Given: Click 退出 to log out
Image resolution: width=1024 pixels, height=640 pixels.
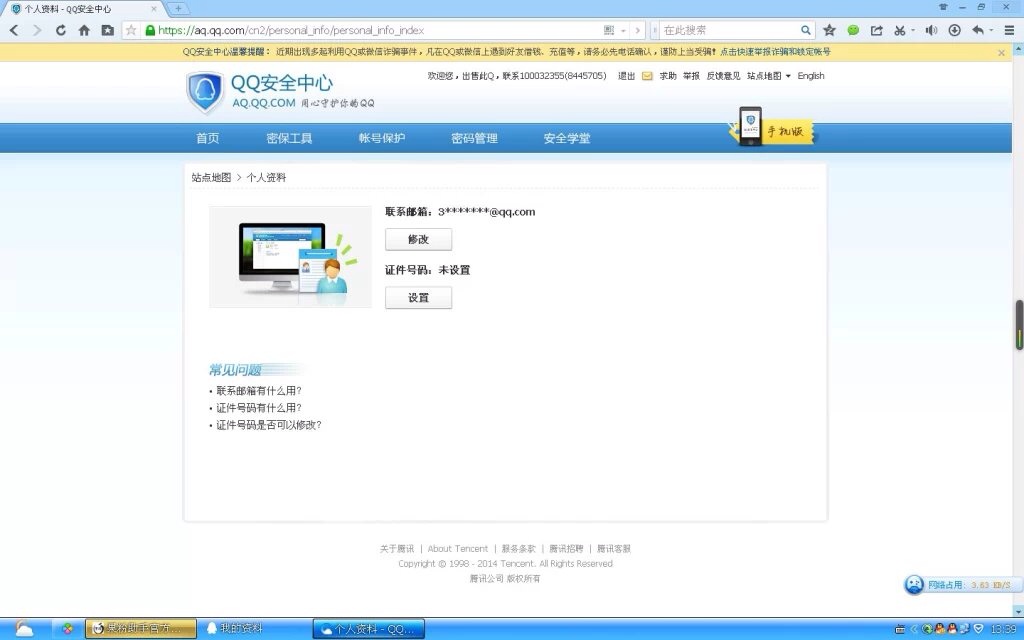Looking at the screenshot, I should click(626, 76).
